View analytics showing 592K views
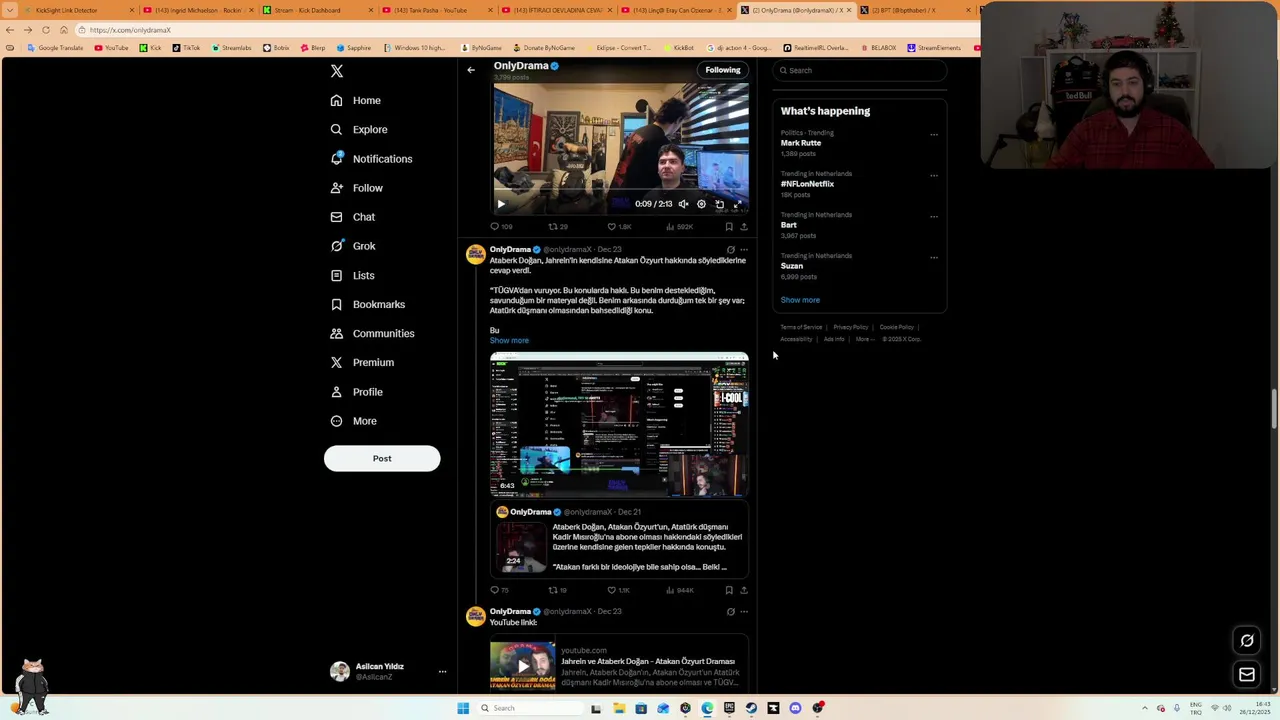 coord(679,227)
